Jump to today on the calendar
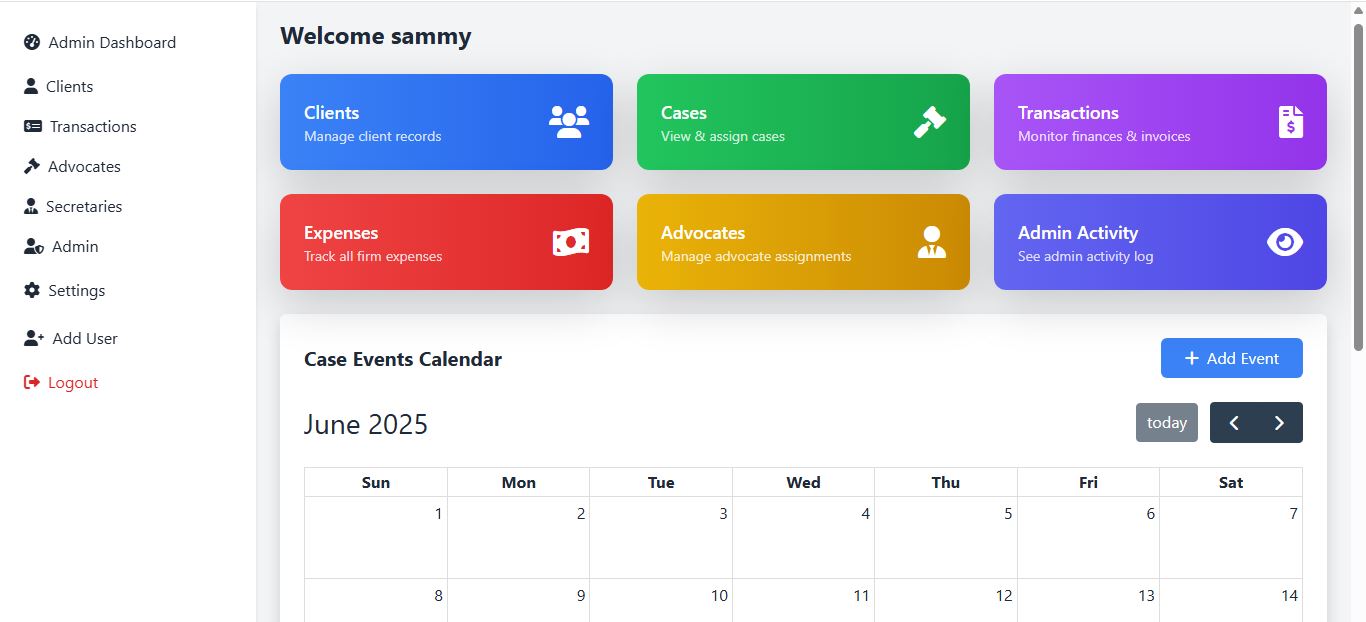 1166,422
